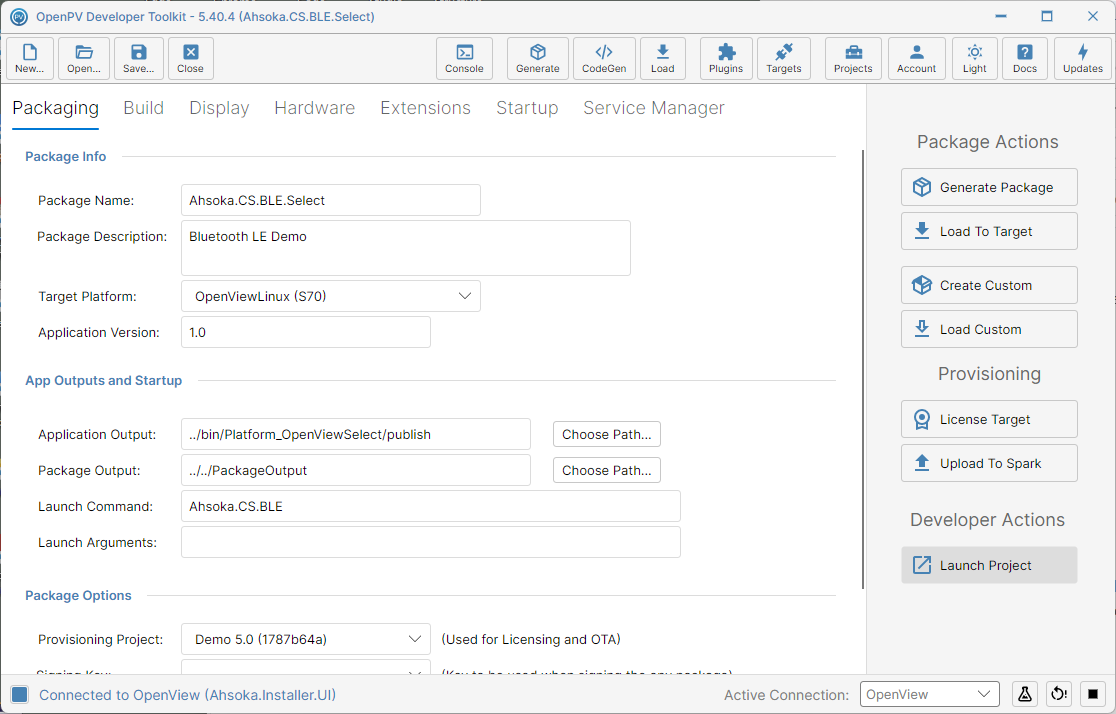Choose path for Package Output
This screenshot has height=714, width=1116.
coord(606,471)
